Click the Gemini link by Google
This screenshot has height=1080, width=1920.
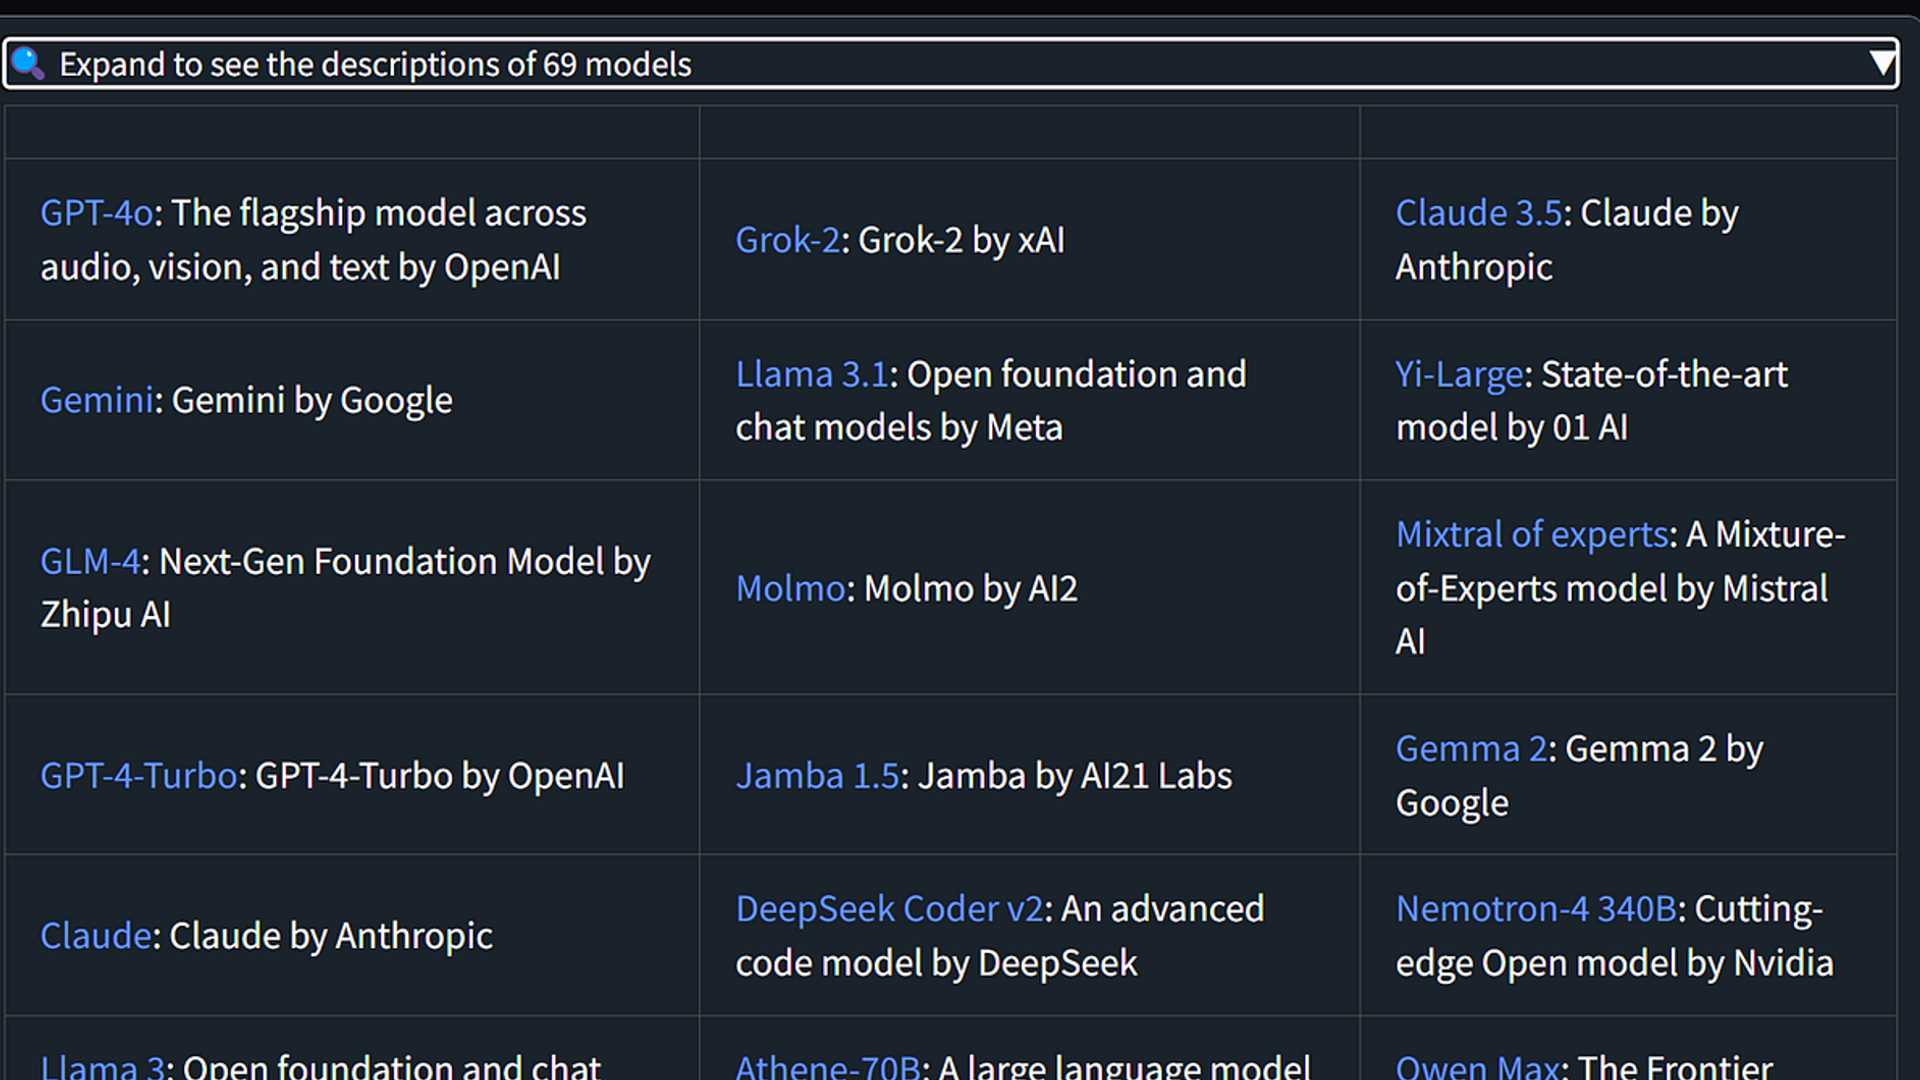click(x=96, y=399)
